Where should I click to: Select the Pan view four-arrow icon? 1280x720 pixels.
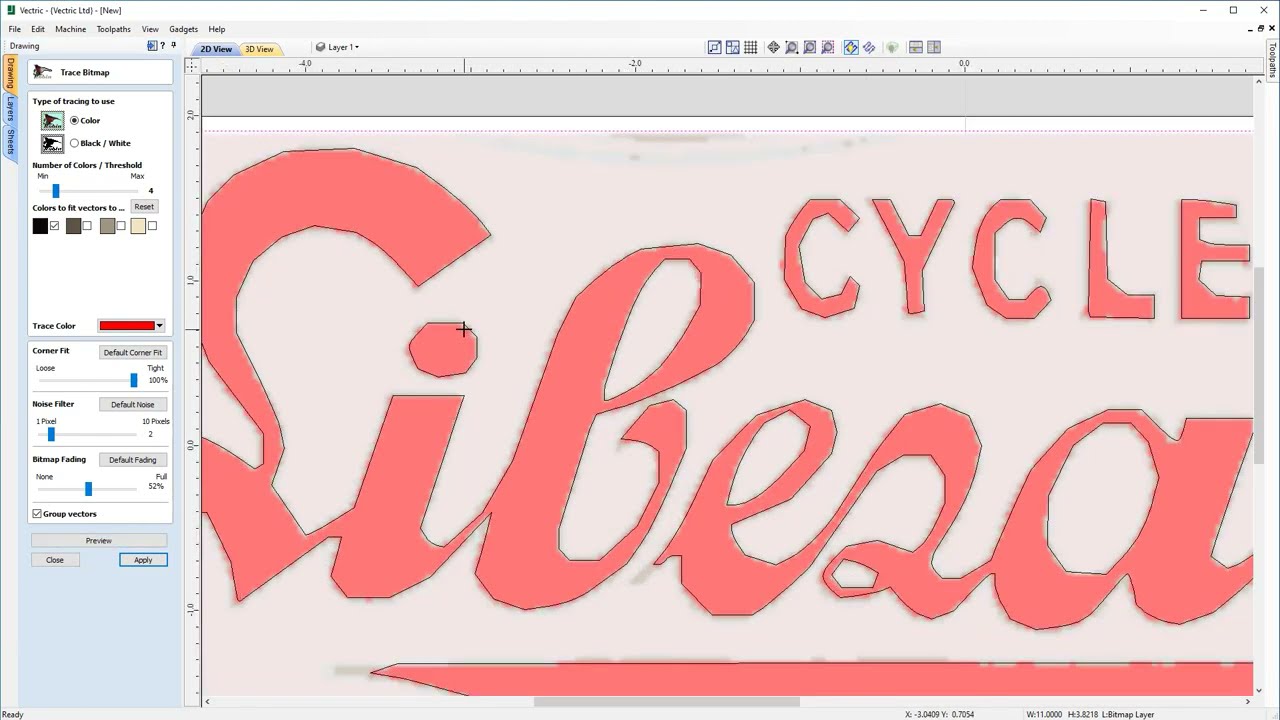(773, 47)
